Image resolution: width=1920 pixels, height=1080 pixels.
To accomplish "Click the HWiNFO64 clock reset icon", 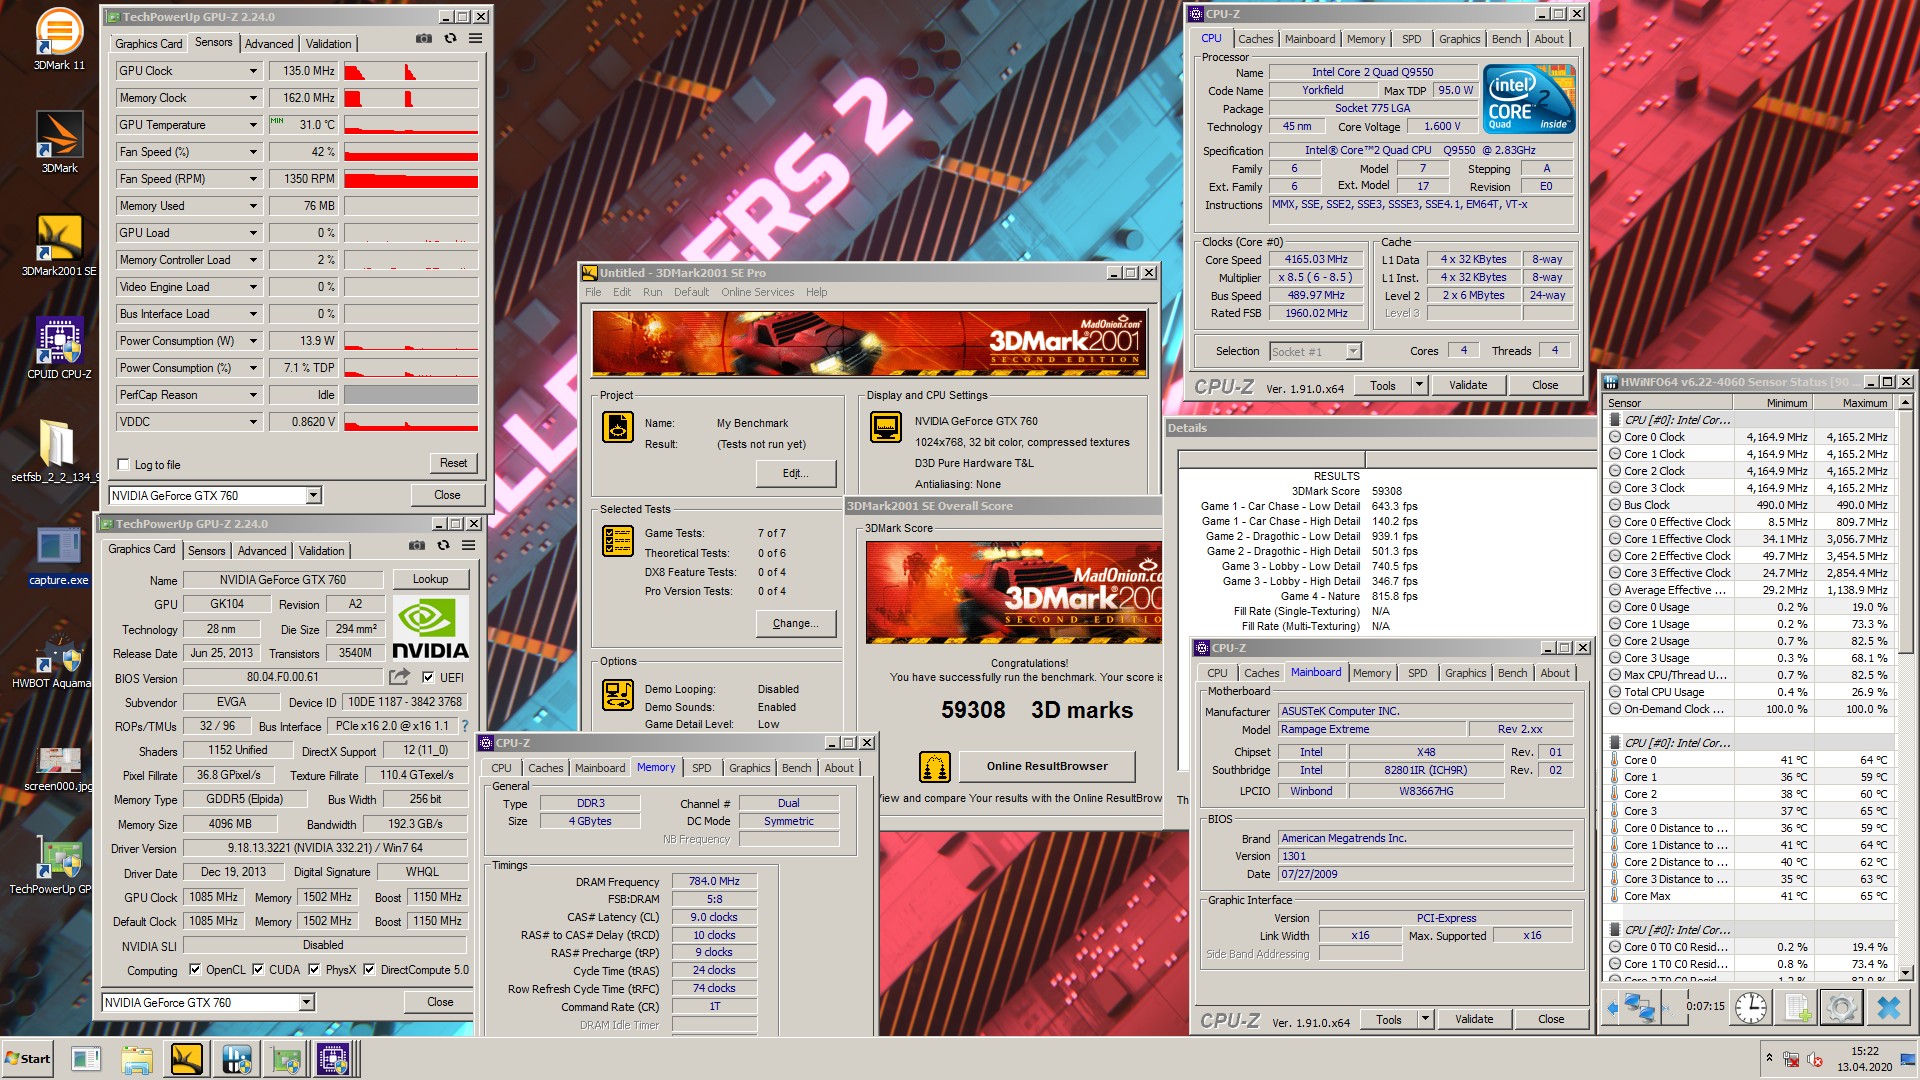I will click(x=1750, y=1007).
